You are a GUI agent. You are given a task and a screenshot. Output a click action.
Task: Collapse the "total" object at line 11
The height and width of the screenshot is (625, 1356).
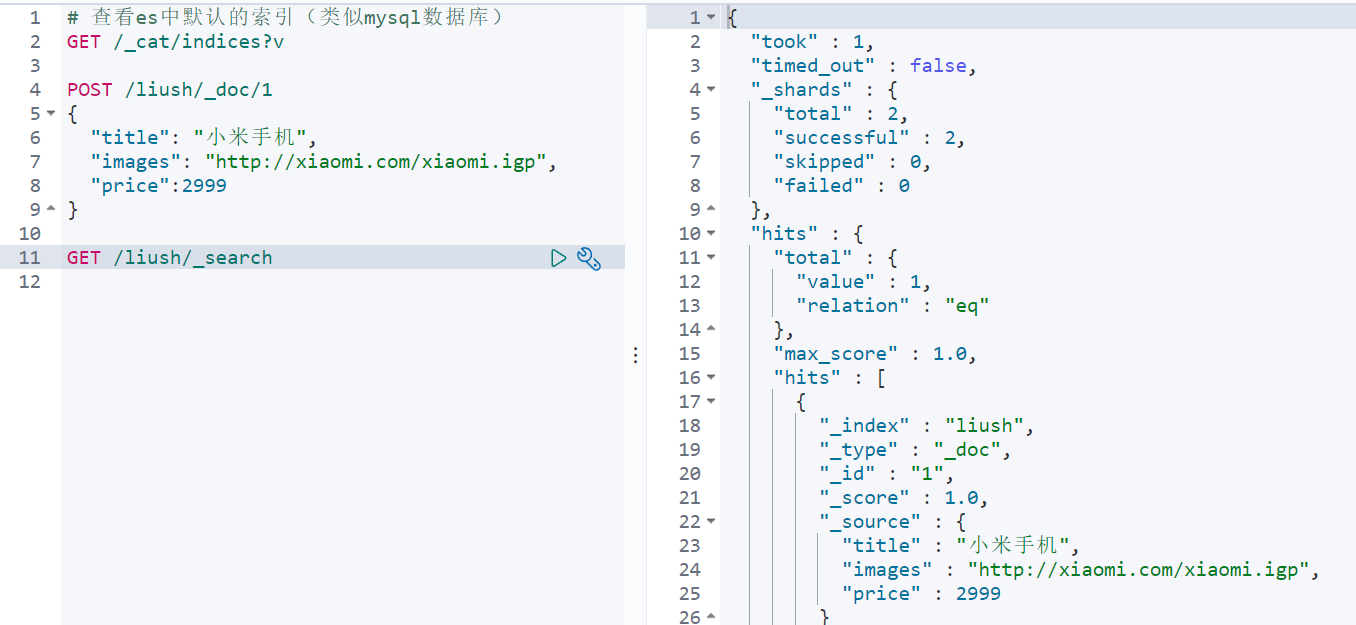pyautogui.click(x=711, y=258)
